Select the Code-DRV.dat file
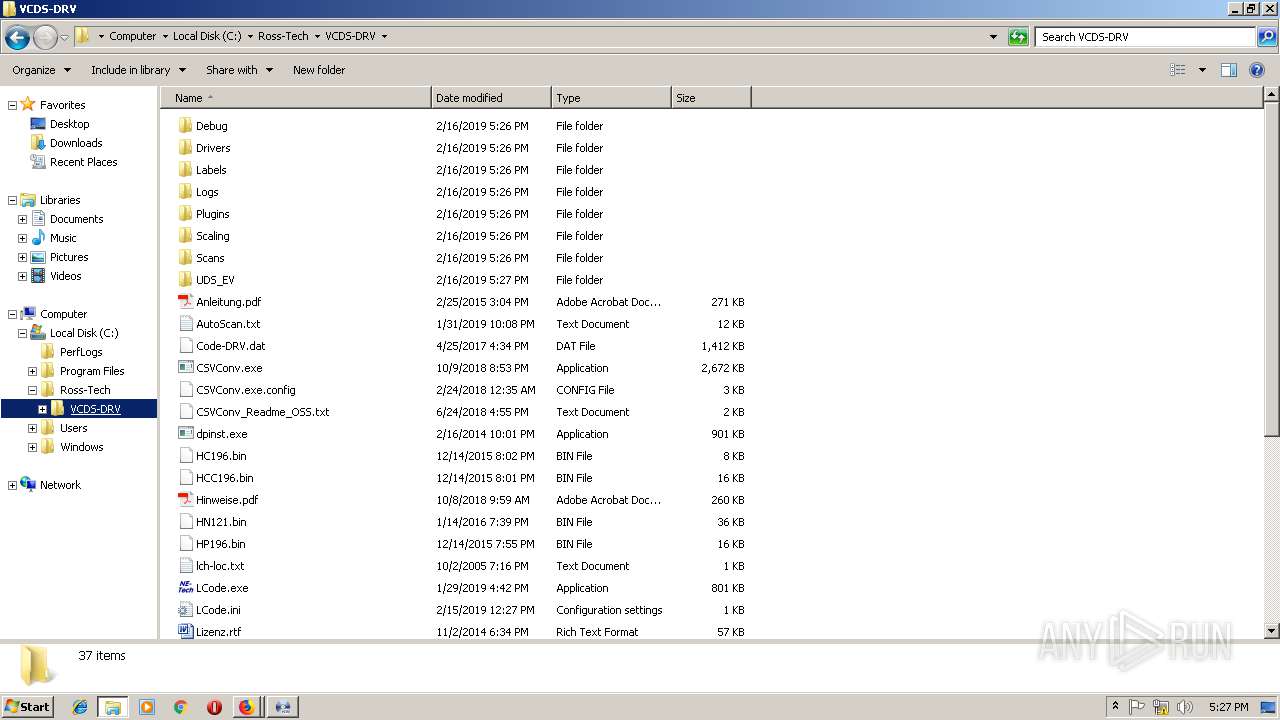Screen dimensions: 1280x720 [230, 346]
